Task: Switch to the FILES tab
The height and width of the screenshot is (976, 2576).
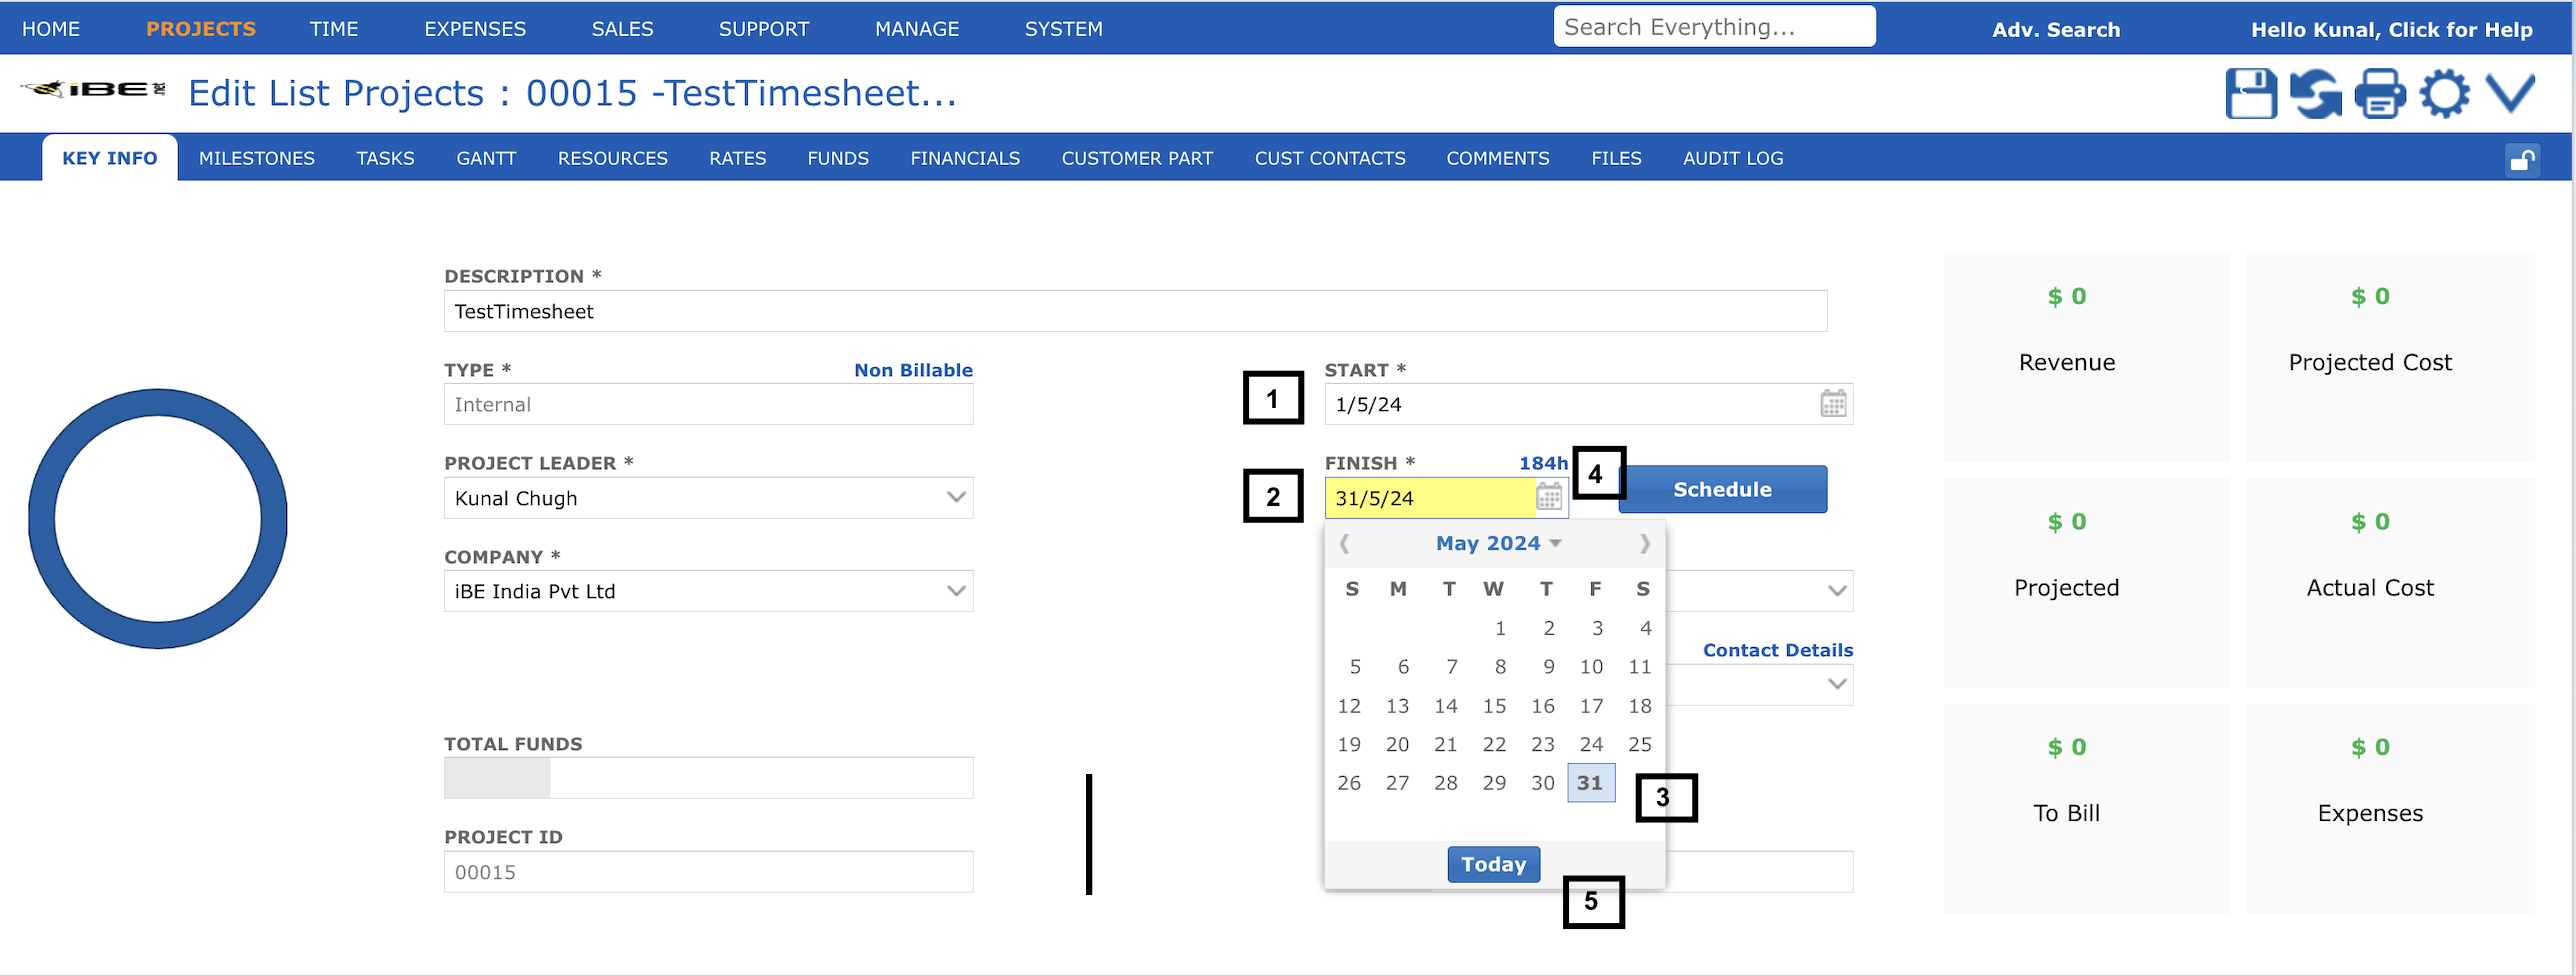Action: pos(1616,158)
